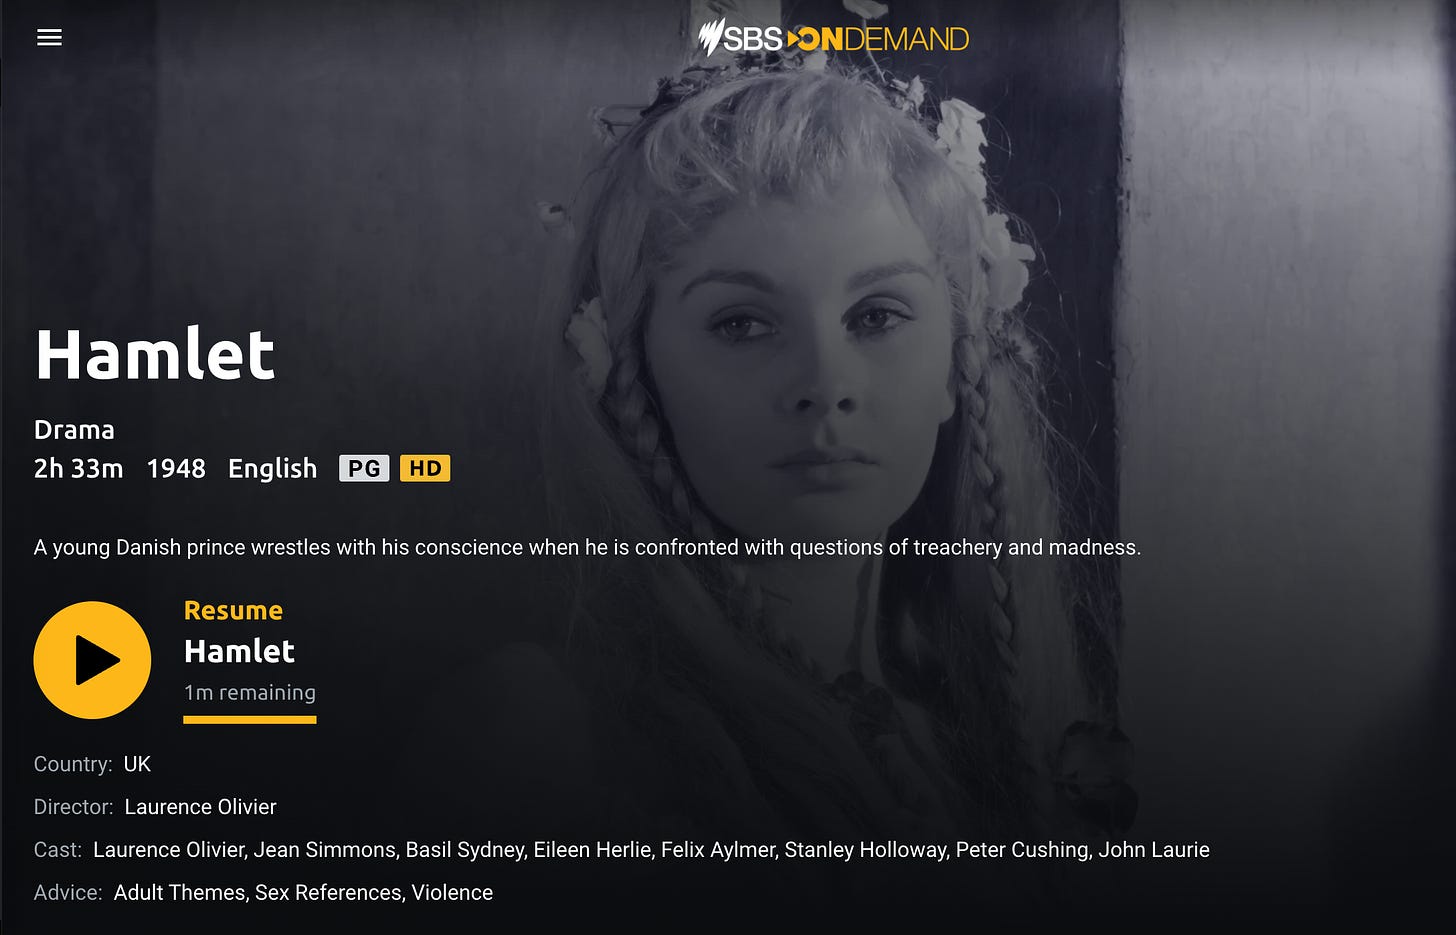Screen dimensions: 1456x935
Task: Click the 1m remaining text
Action: click(x=250, y=692)
